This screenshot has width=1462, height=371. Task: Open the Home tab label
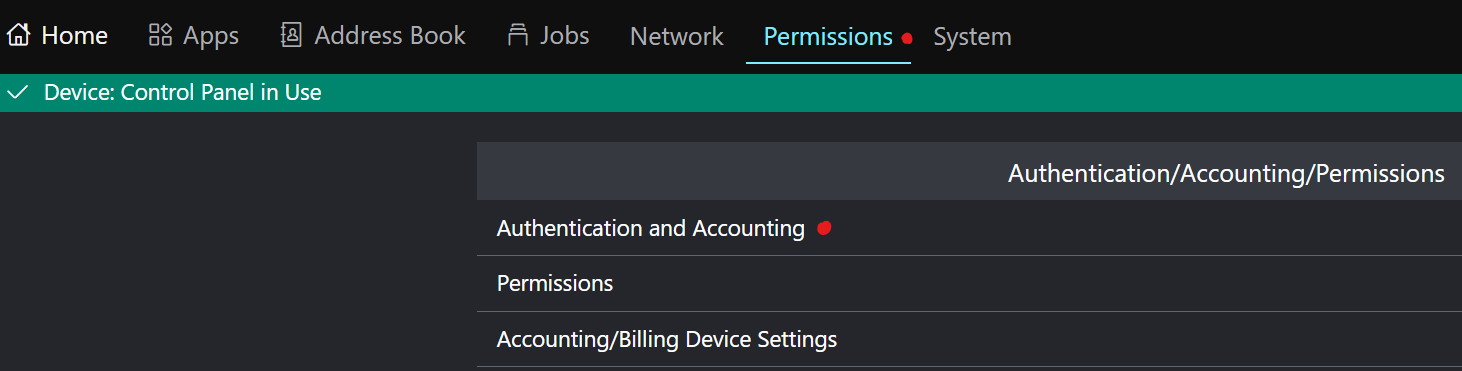point(74,36)
